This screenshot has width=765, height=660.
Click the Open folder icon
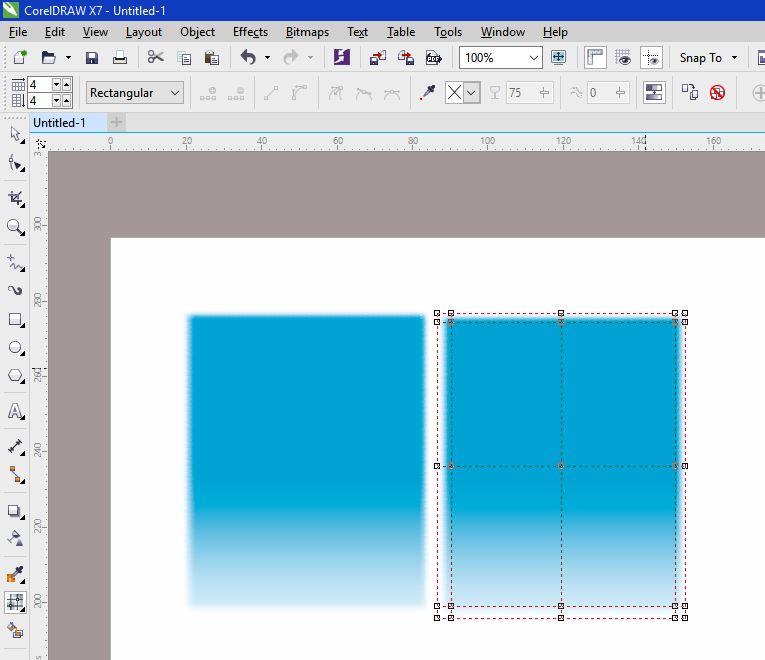(48, 58)
